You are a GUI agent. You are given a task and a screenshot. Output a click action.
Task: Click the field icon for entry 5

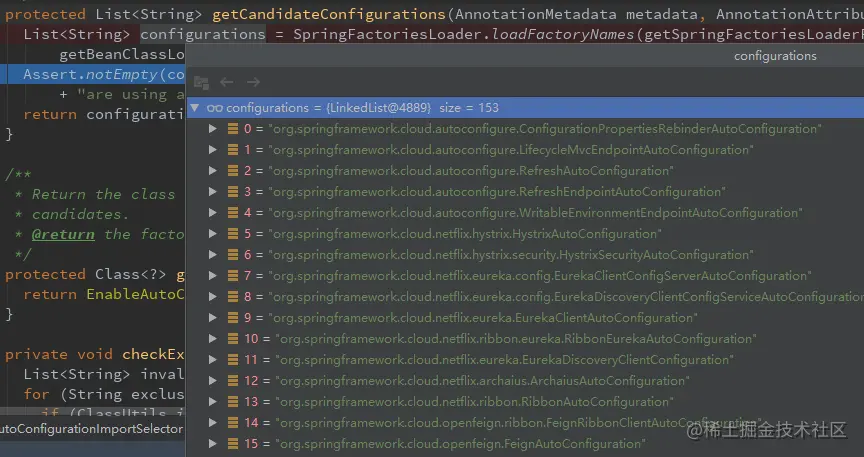(x=233, y=234)
